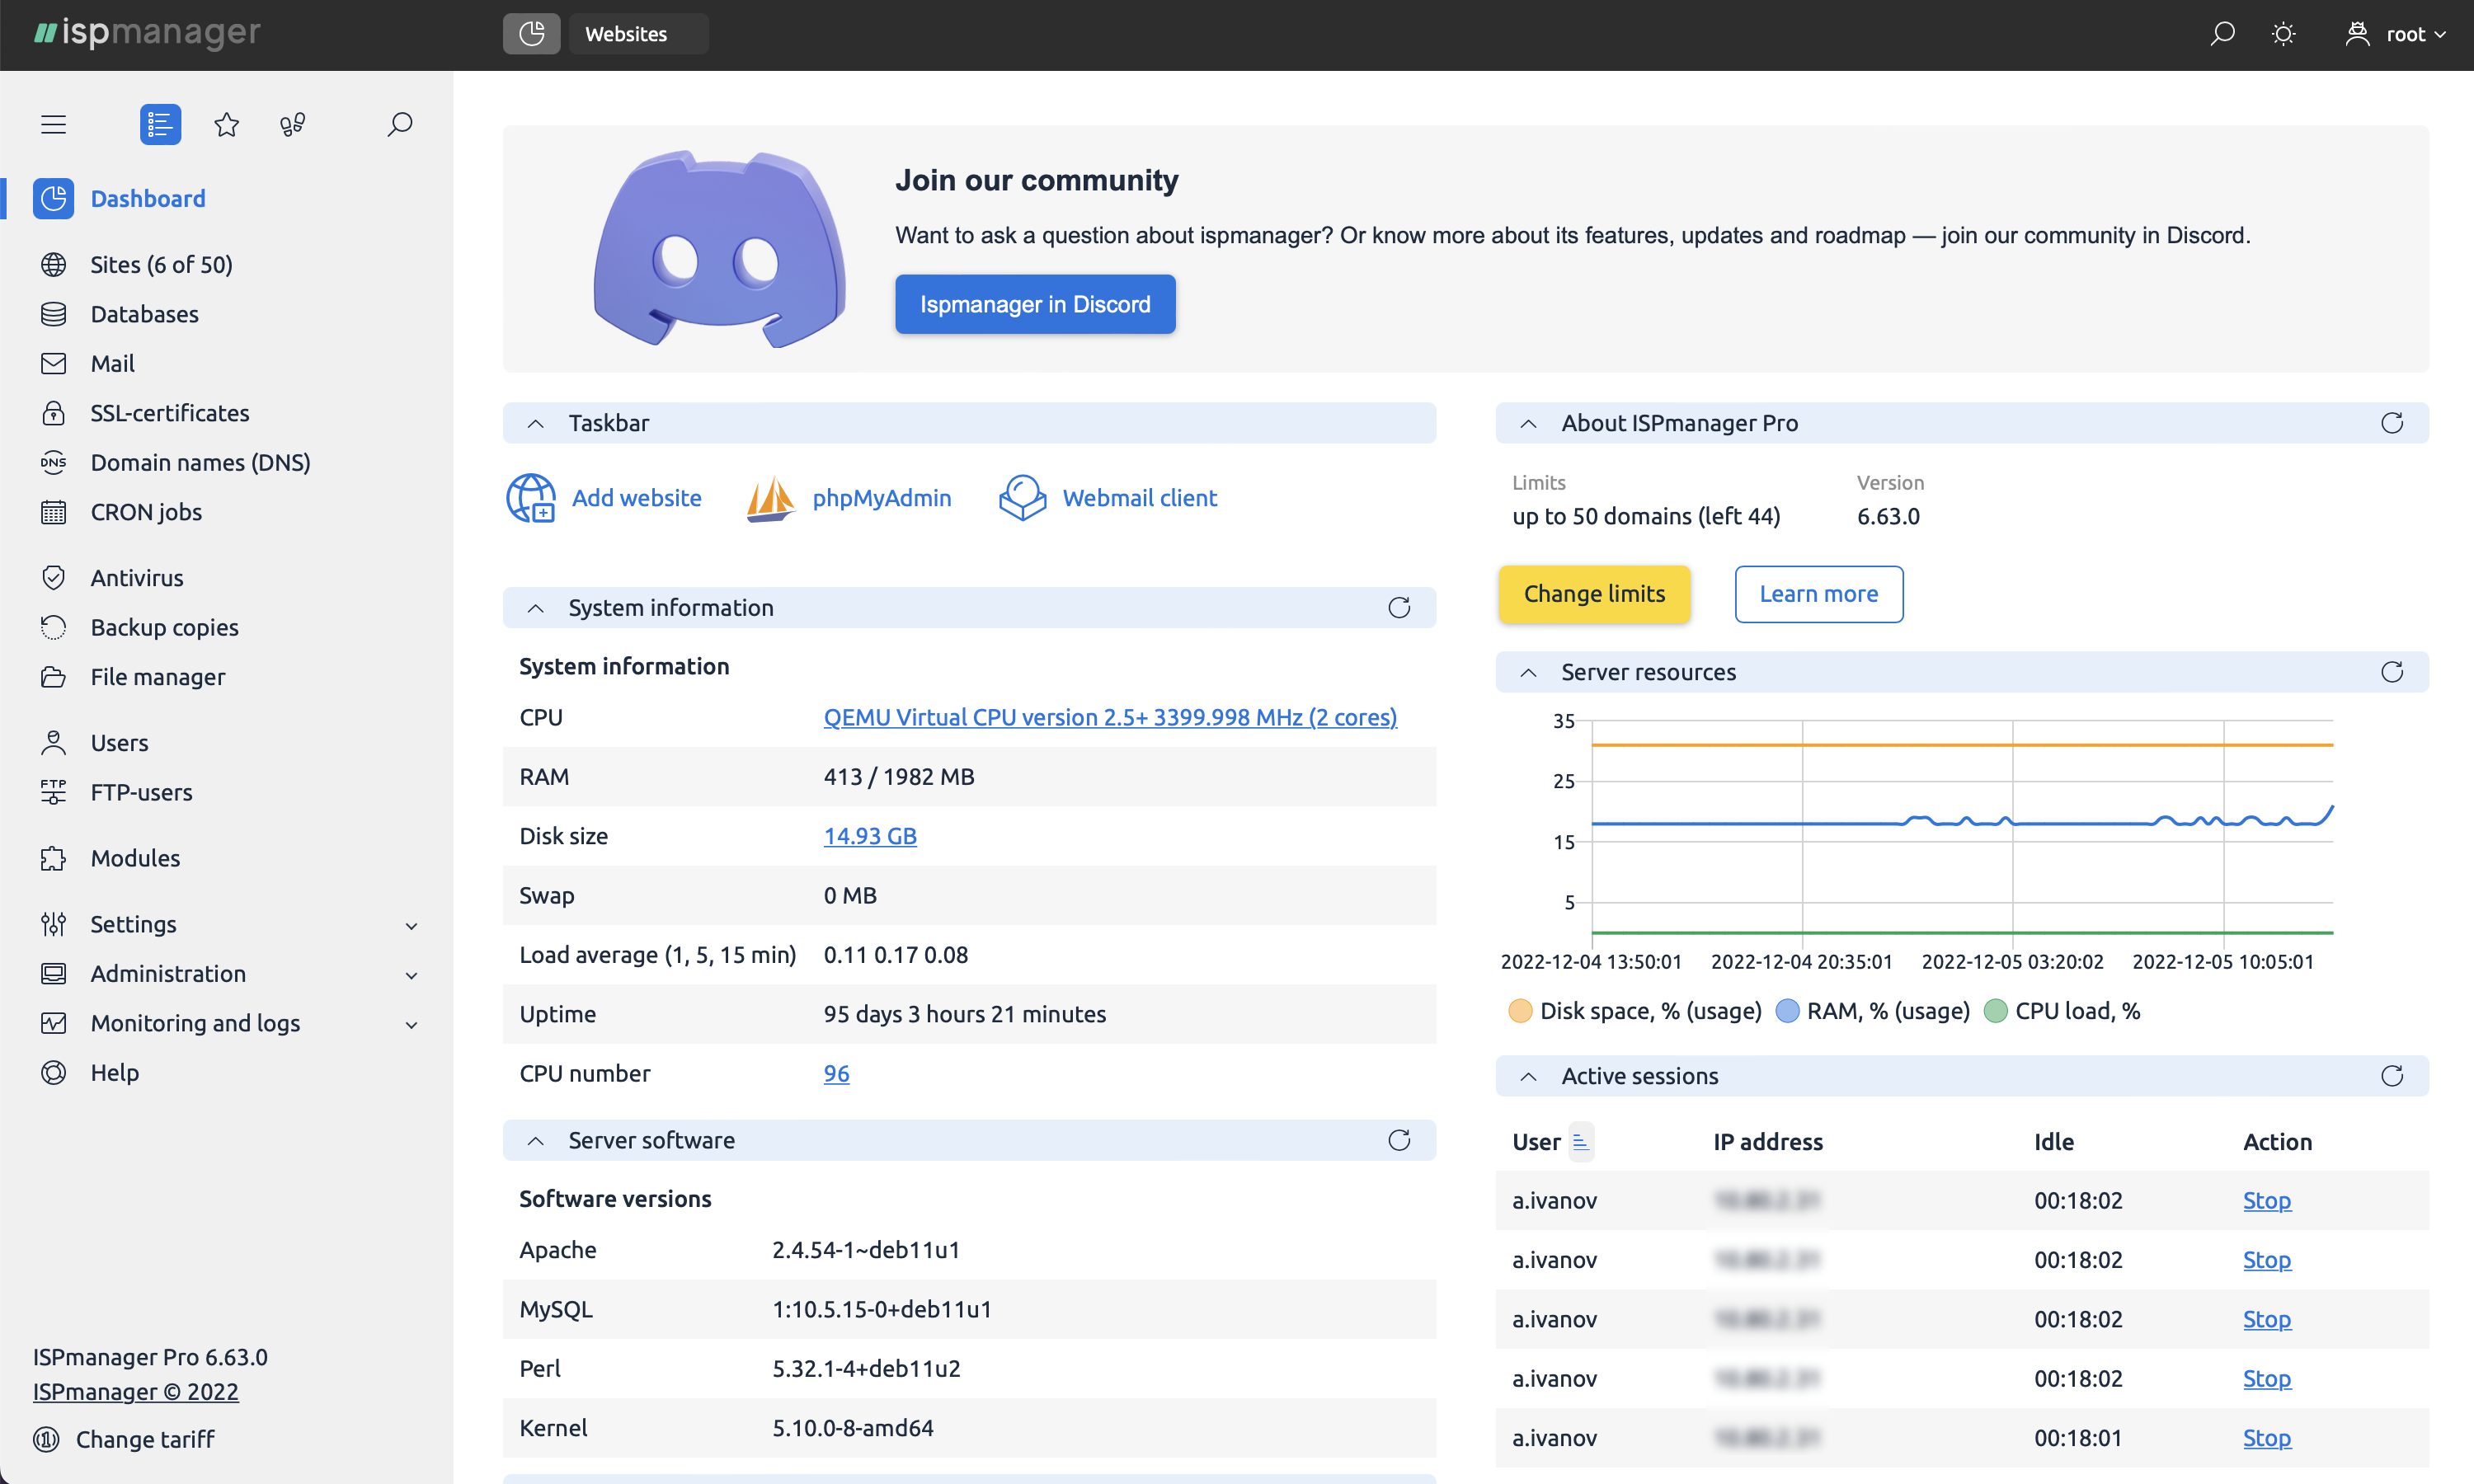2474x1484 pixels.
Task: Expand the Administration submenu chevron
Action: coord(411,975)
